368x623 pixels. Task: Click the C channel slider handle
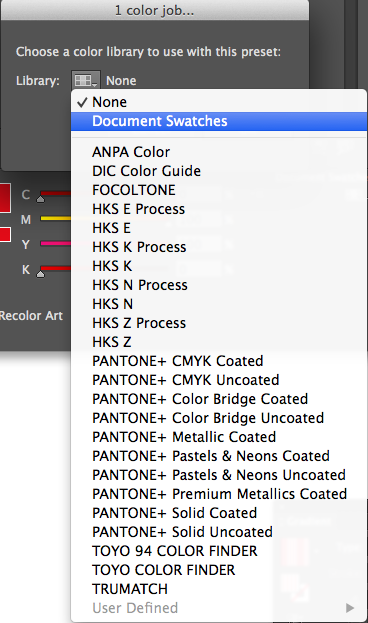41,199
